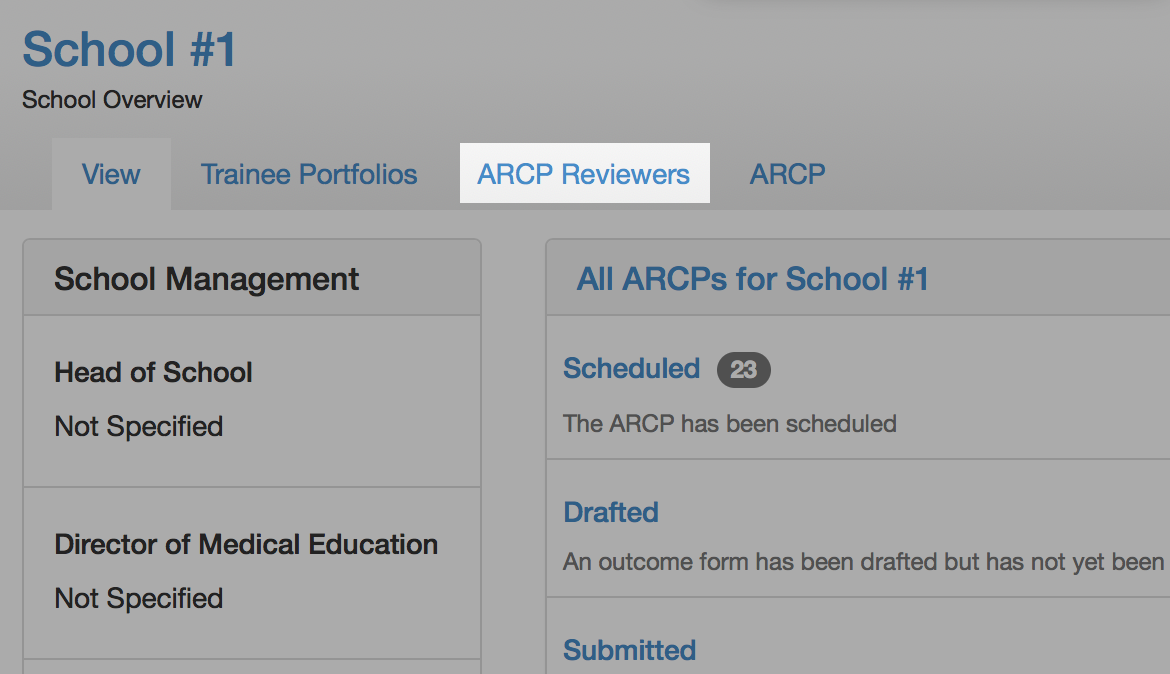This screenshot has height=674, width=1170.
Task: Open the ARCP Reviewers tab
Action: click(x=584, y=174)
